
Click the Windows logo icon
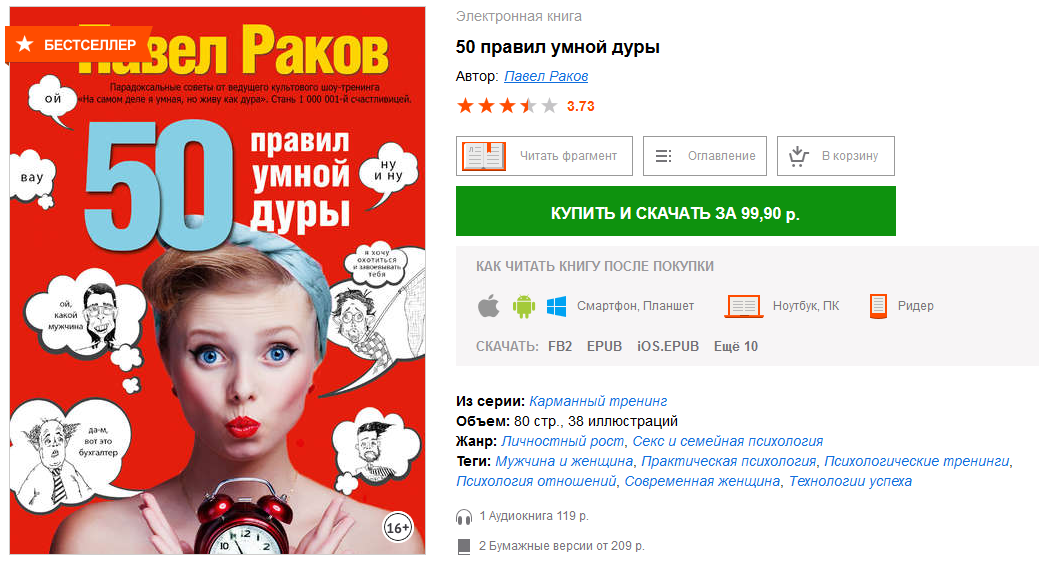coord(556,307)
